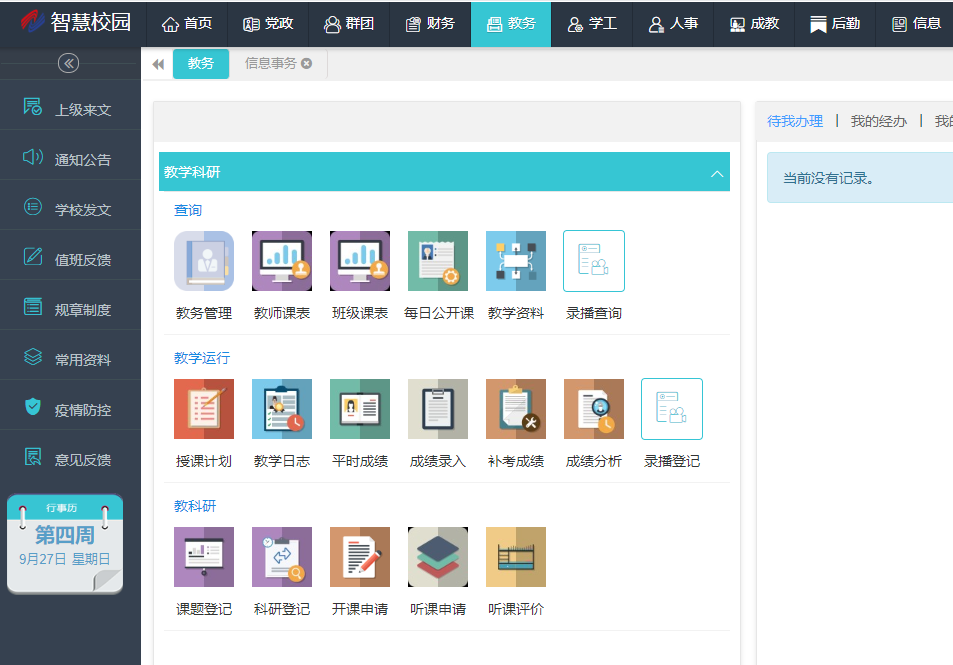
Task: Launch the 平时成绩 module icon
Action: [x=360, y=408]
